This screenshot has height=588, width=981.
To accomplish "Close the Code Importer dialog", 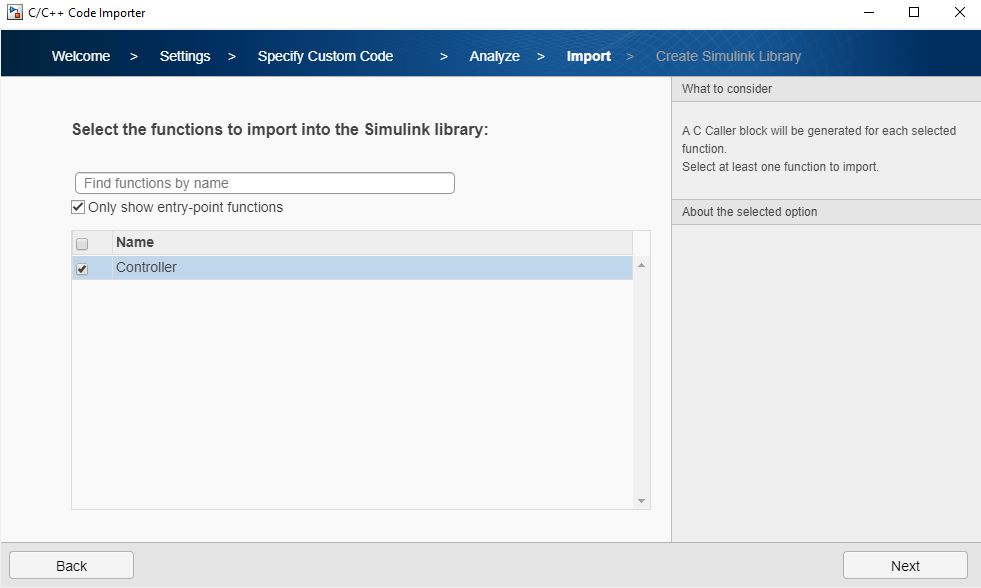I will [959, 13].
